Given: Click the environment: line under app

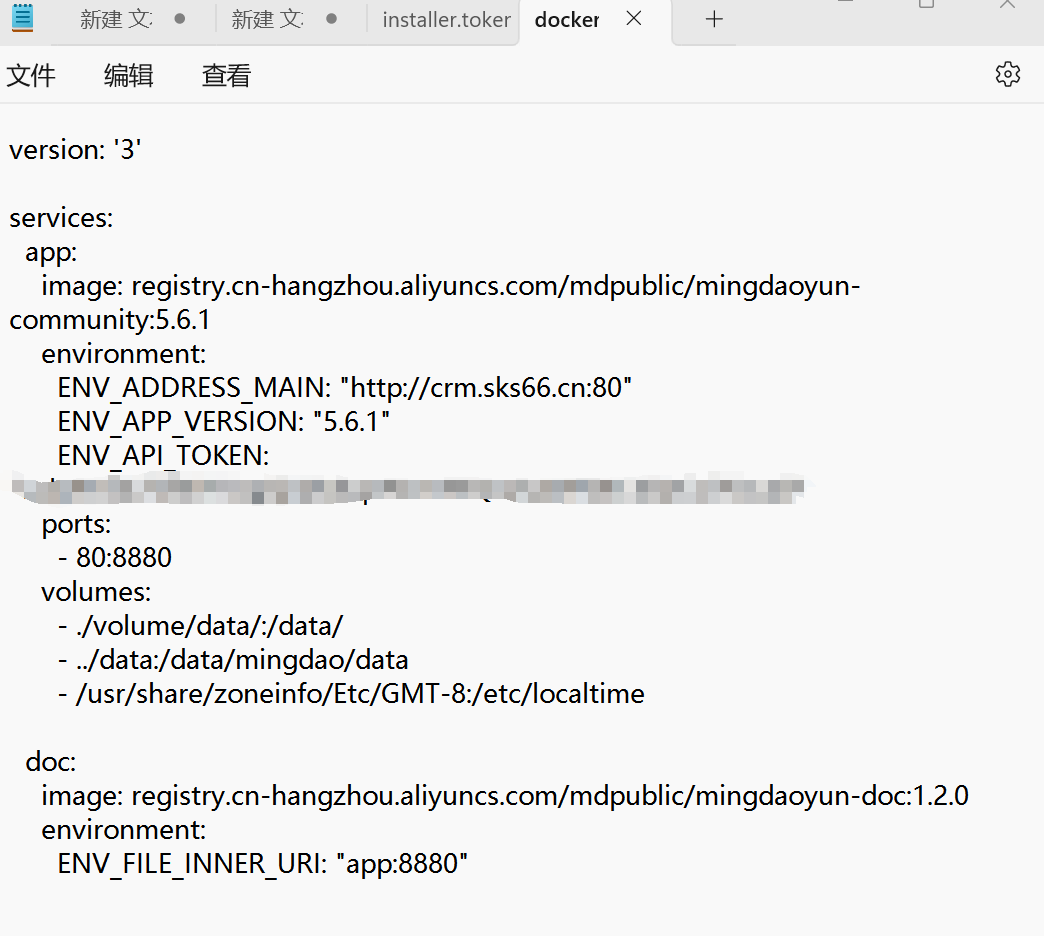Looking at the screenshot, I should point(124,353).
